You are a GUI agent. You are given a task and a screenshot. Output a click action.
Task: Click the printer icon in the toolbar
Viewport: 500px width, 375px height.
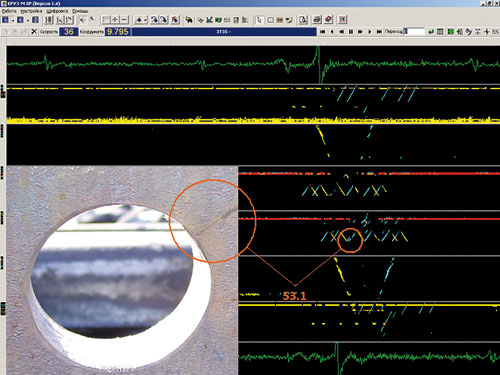317,20
